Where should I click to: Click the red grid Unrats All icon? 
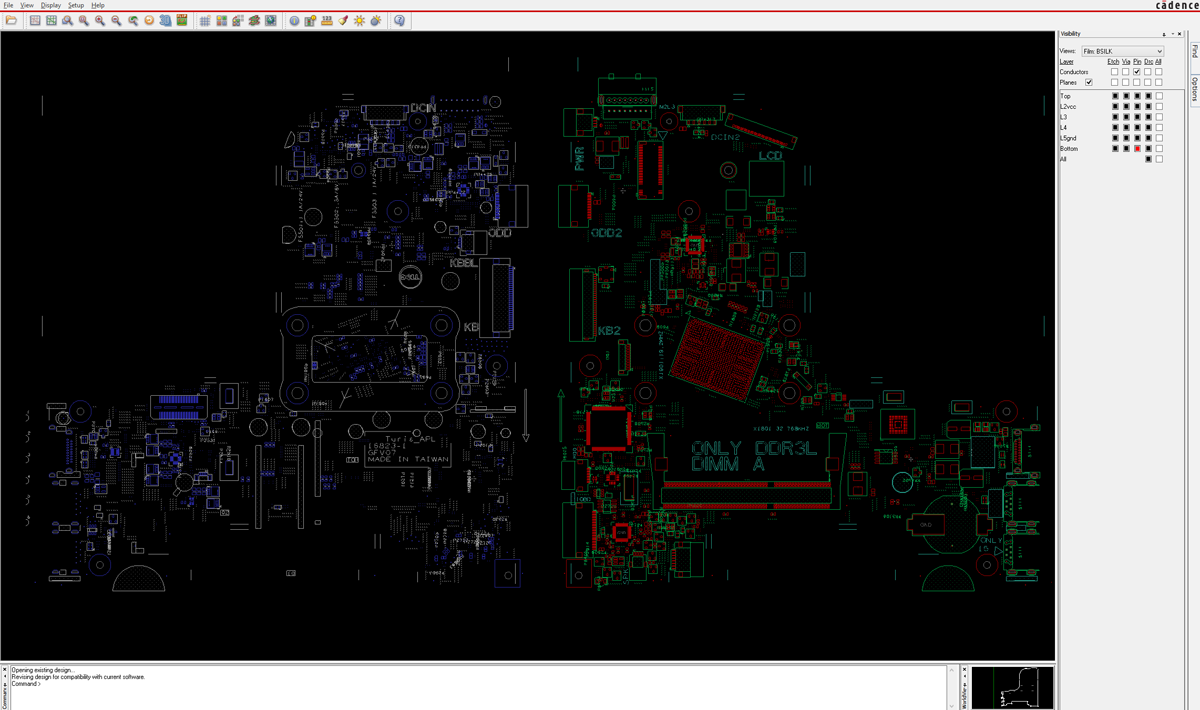point(35,20)
